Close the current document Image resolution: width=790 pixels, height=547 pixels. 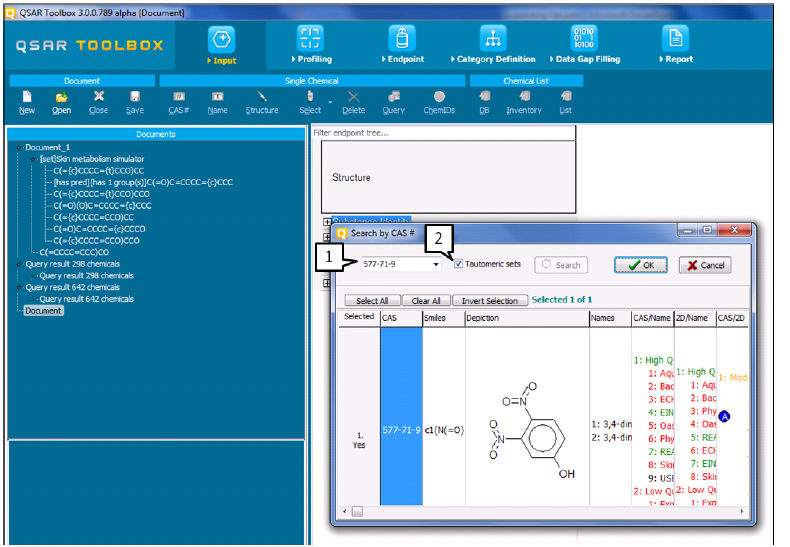(99, 102)
